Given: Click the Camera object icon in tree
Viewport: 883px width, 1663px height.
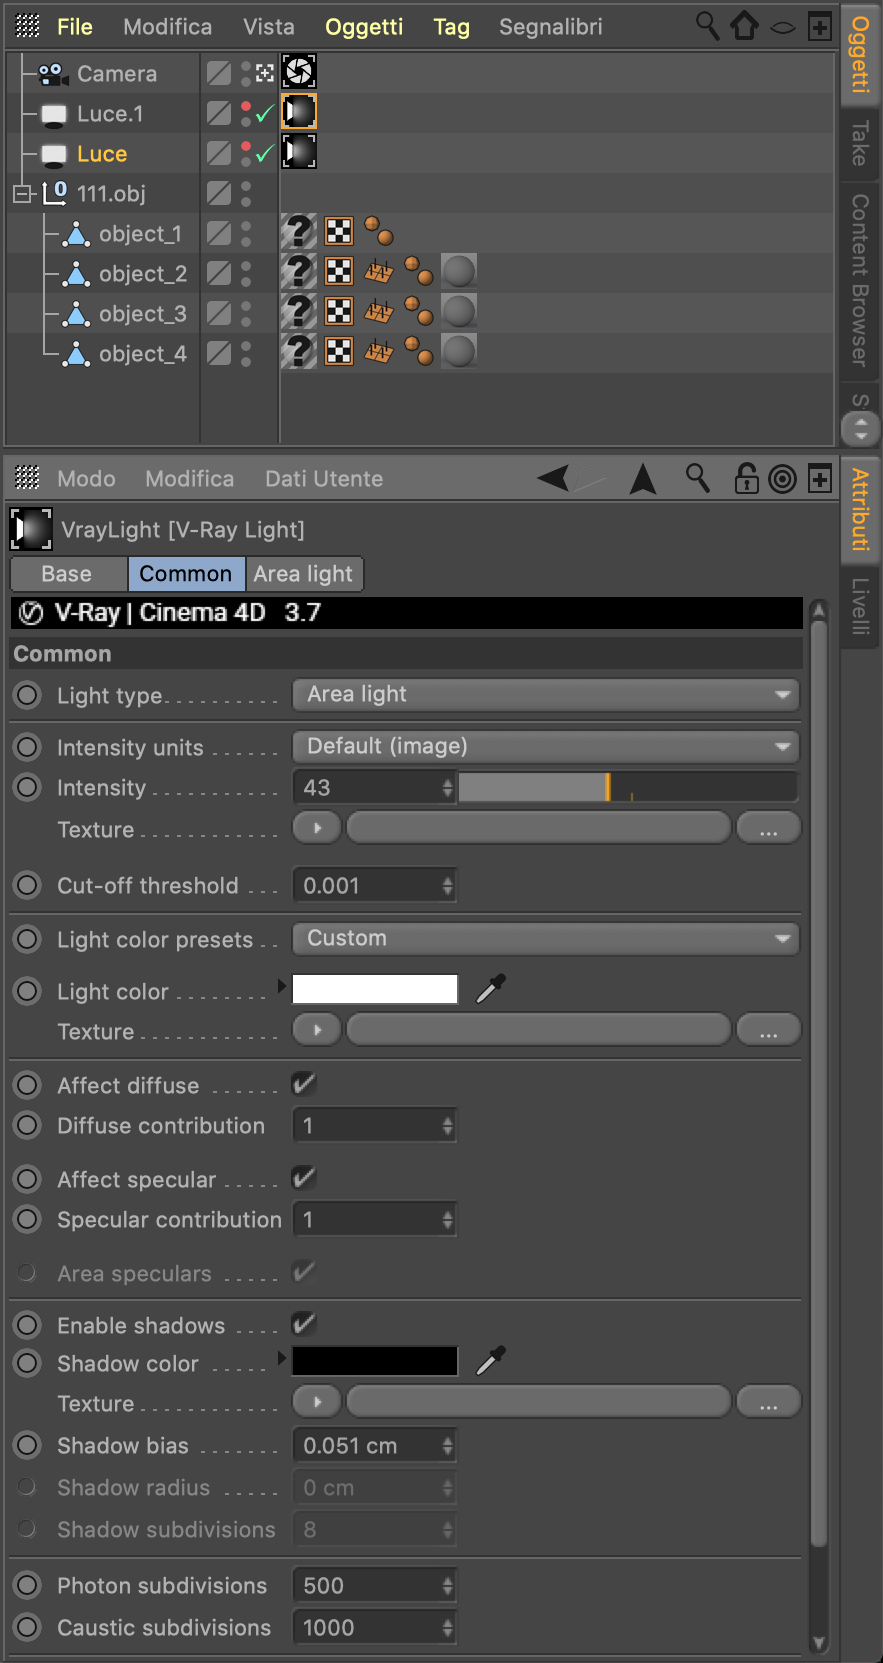Looking at the screenshot, I should click(53, 74).
